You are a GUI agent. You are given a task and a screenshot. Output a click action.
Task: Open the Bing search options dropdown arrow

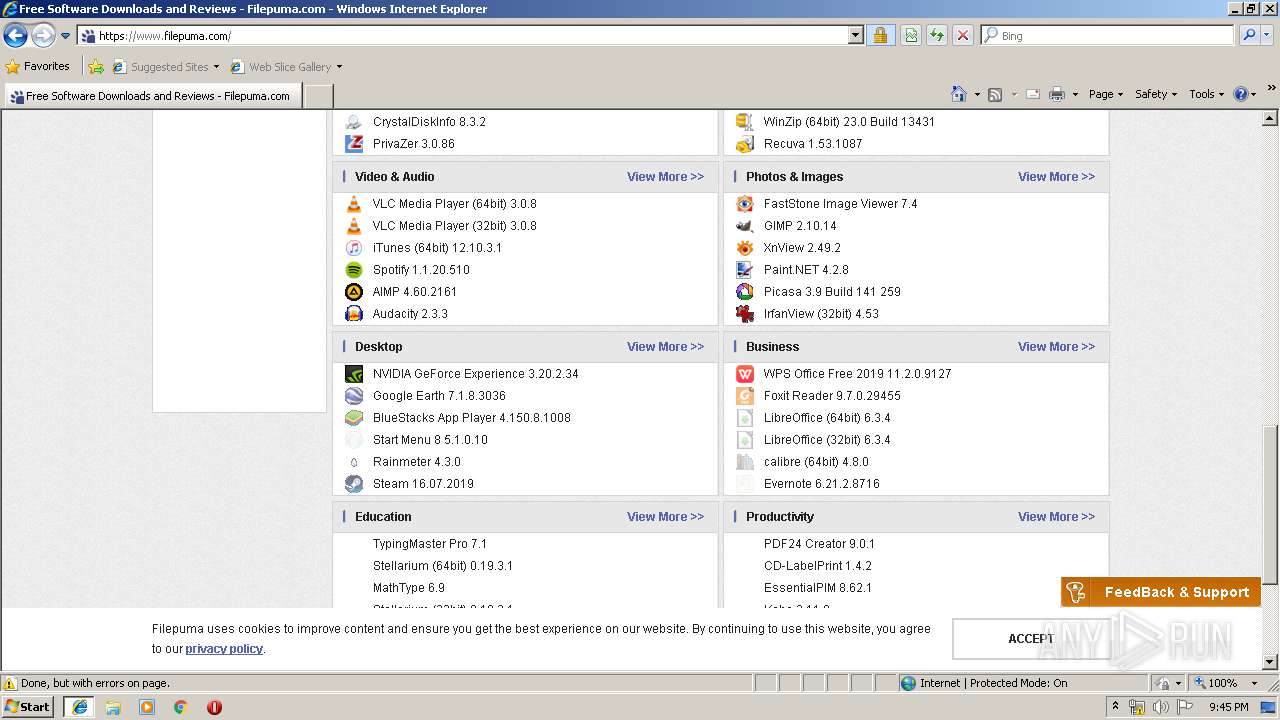click(1268, 36)
